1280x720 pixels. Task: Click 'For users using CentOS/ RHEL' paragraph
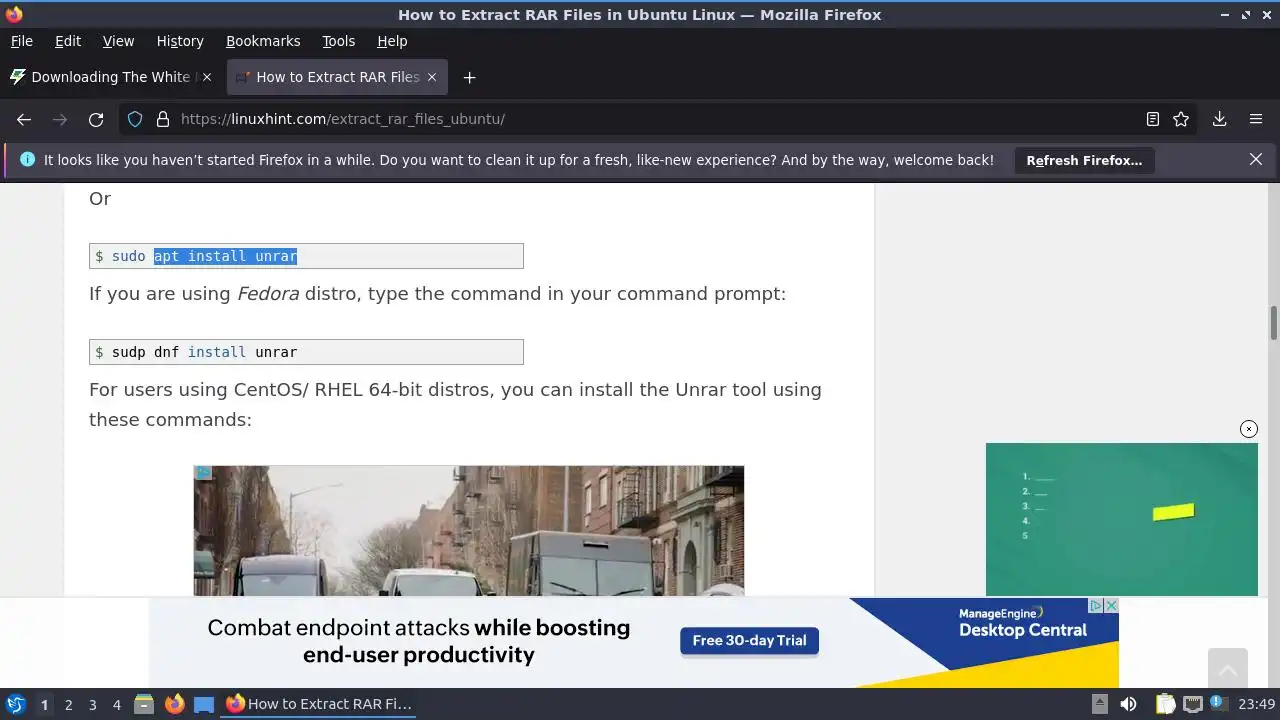coord(455,404)
